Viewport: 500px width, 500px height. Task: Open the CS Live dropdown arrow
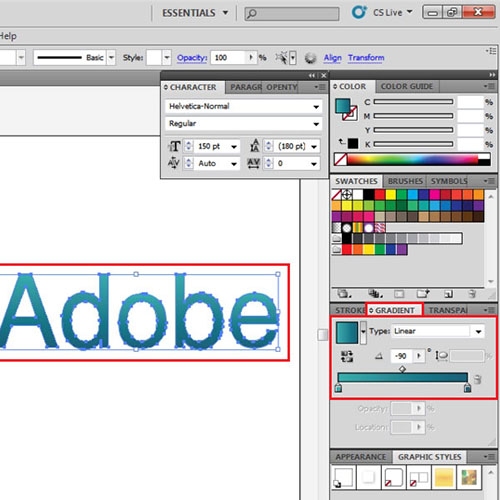click(x=410, y=12)
